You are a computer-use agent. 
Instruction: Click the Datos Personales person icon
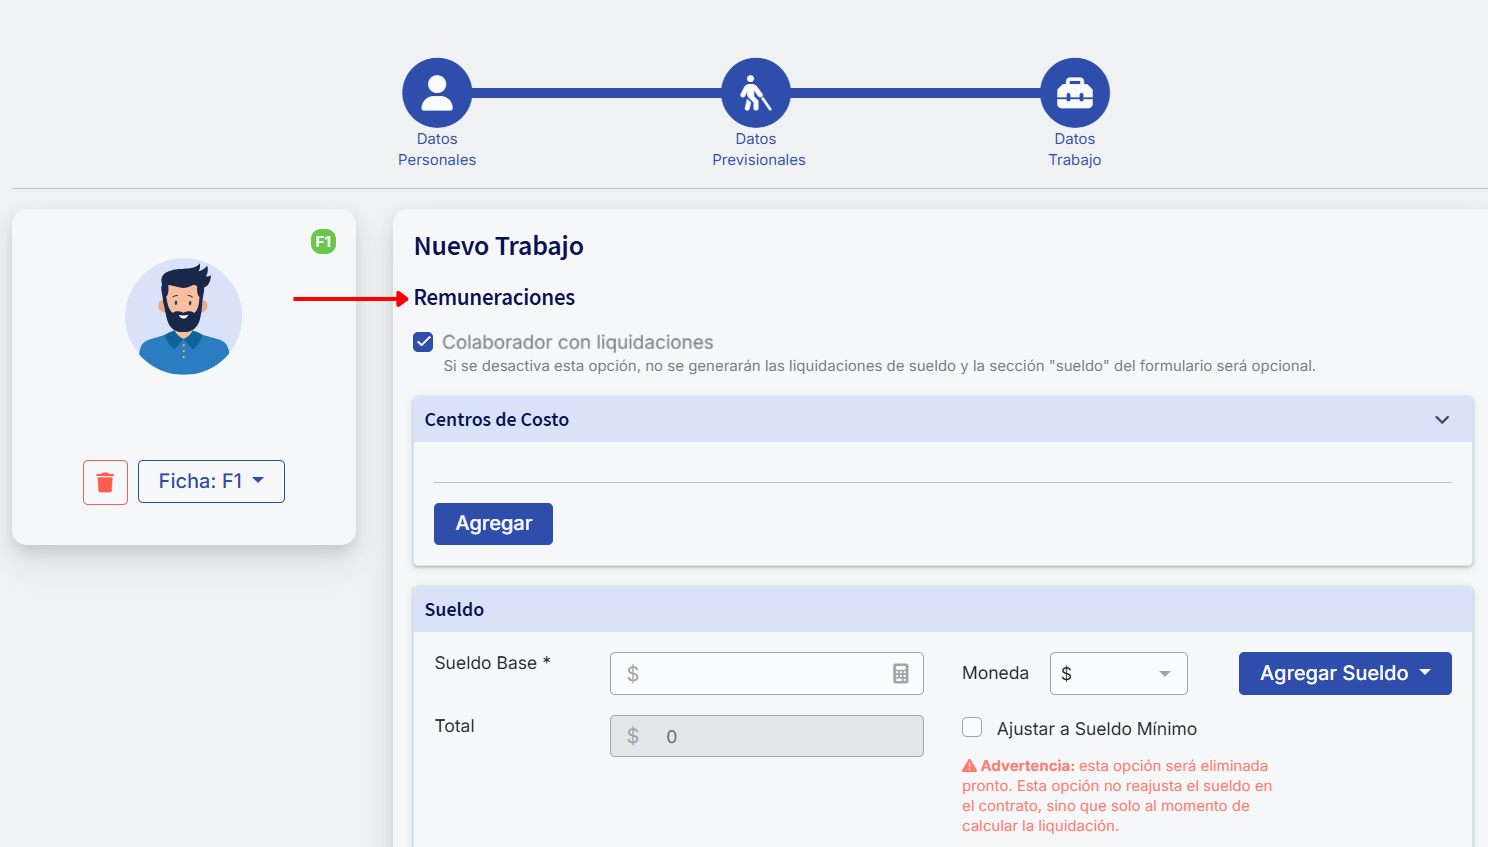click(437, 91)
